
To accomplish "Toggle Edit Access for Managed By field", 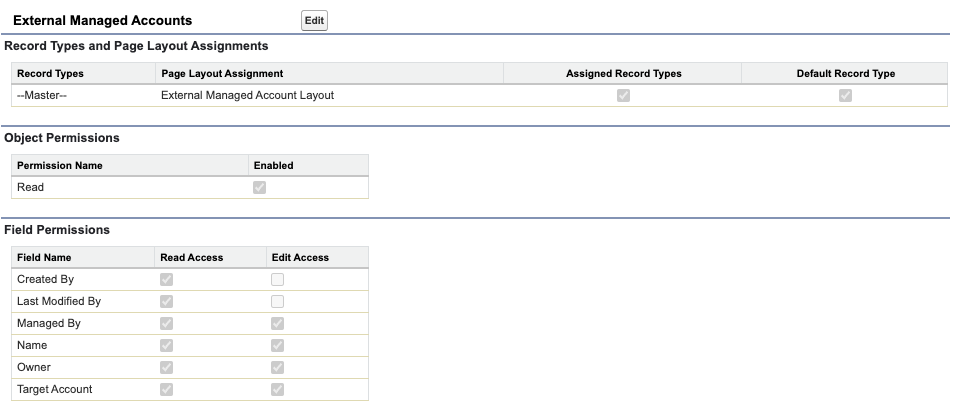I will click(x=278, y=324).
